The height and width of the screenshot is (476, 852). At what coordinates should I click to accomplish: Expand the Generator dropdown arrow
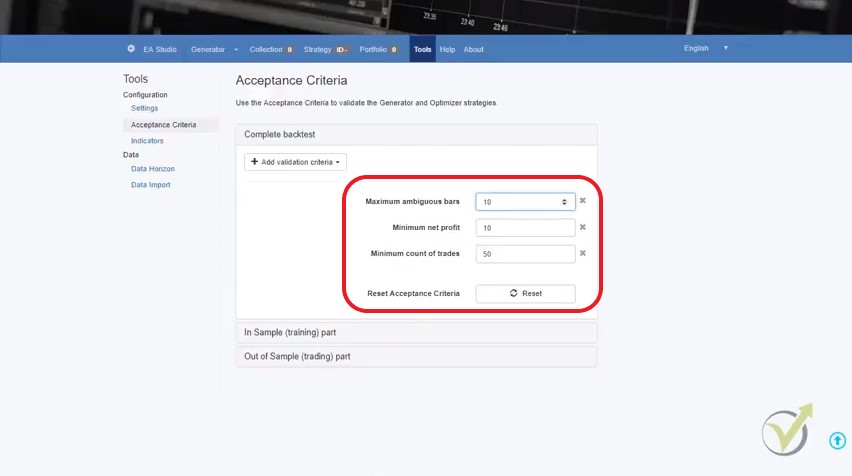coord(236,49)
